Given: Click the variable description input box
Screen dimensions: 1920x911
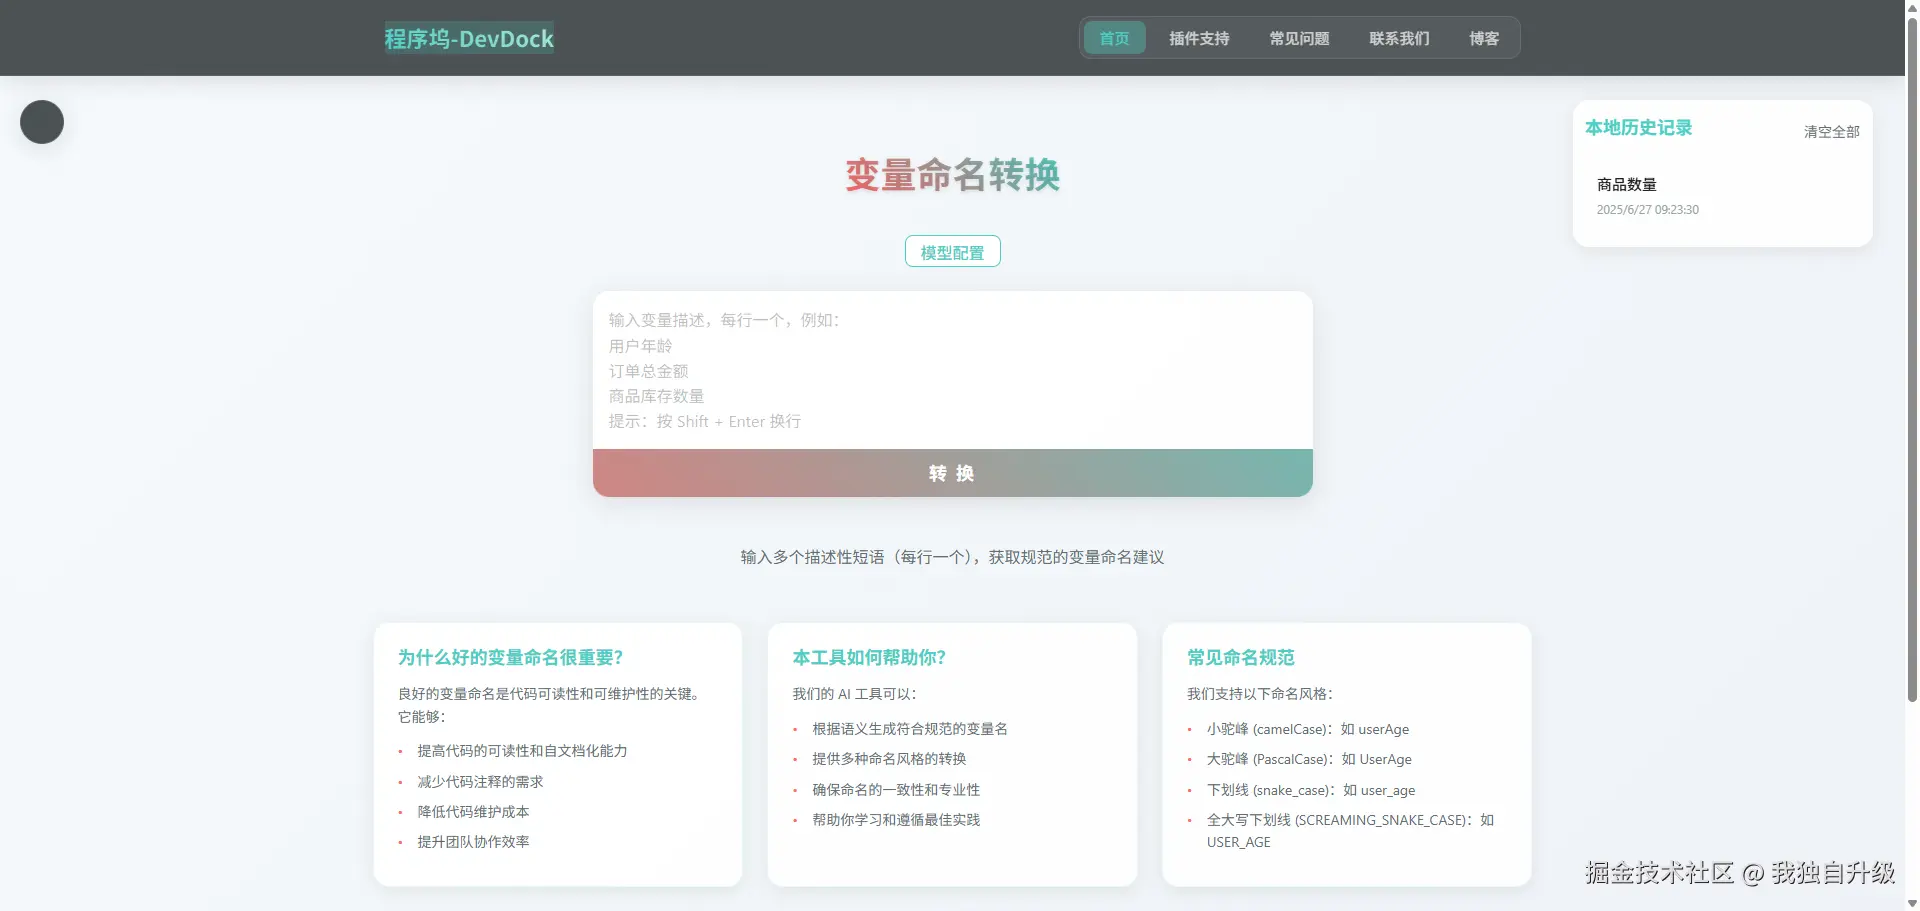Looking at the screenshot, I should (952, 370).
